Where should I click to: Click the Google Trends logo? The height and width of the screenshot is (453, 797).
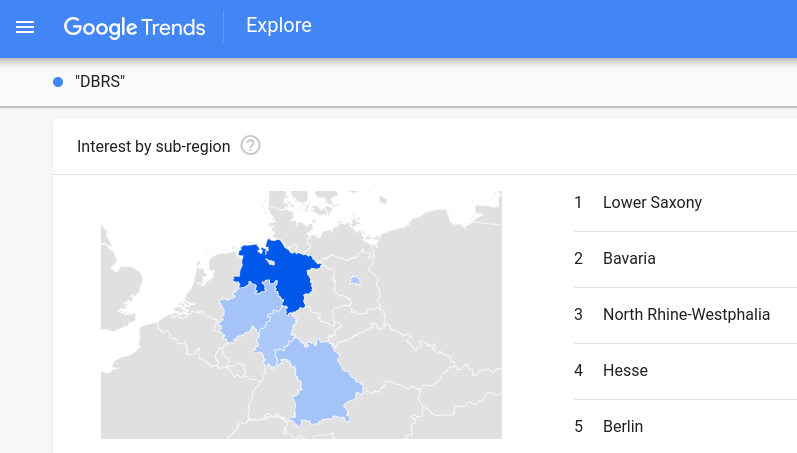coord(135,27)
